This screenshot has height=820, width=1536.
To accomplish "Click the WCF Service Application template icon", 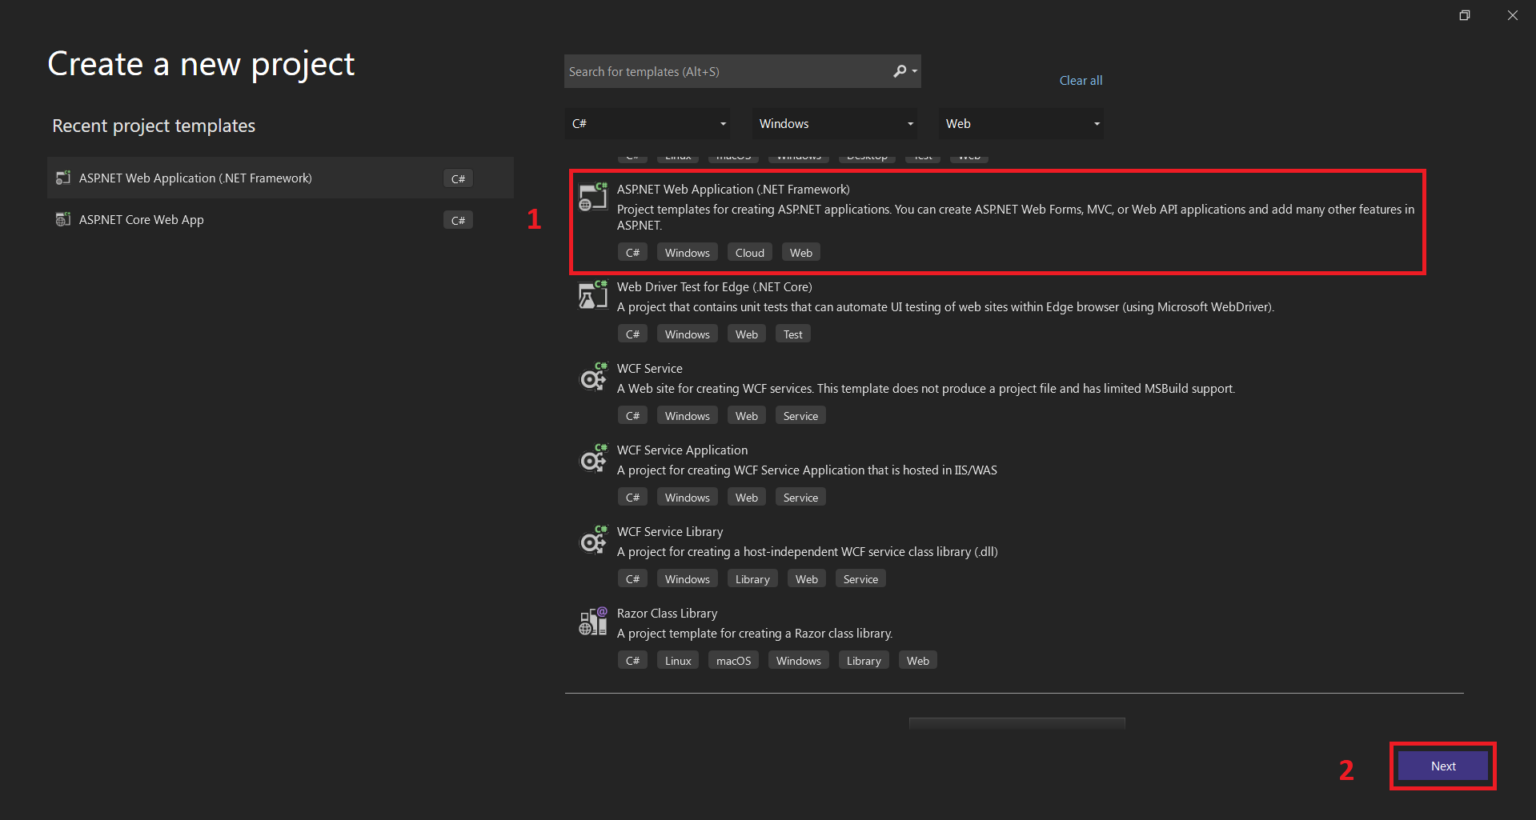I will pos(593,458).
